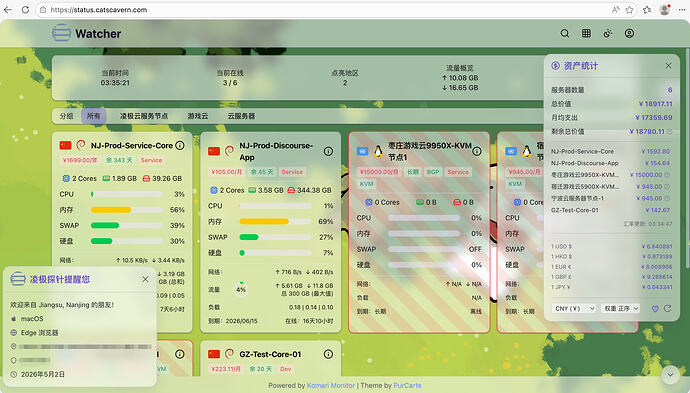Open the PurCarte theme link

(407, 386)
